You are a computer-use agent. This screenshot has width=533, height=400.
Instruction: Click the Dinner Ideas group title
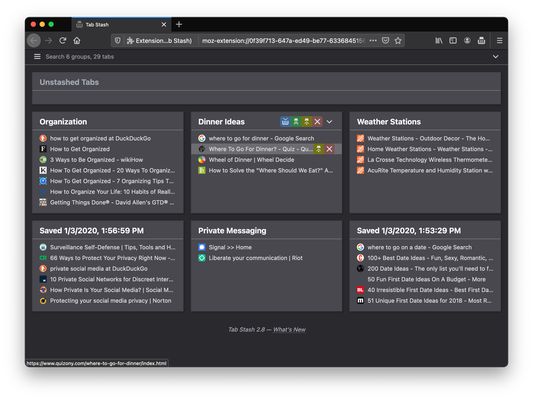(221, 122)
